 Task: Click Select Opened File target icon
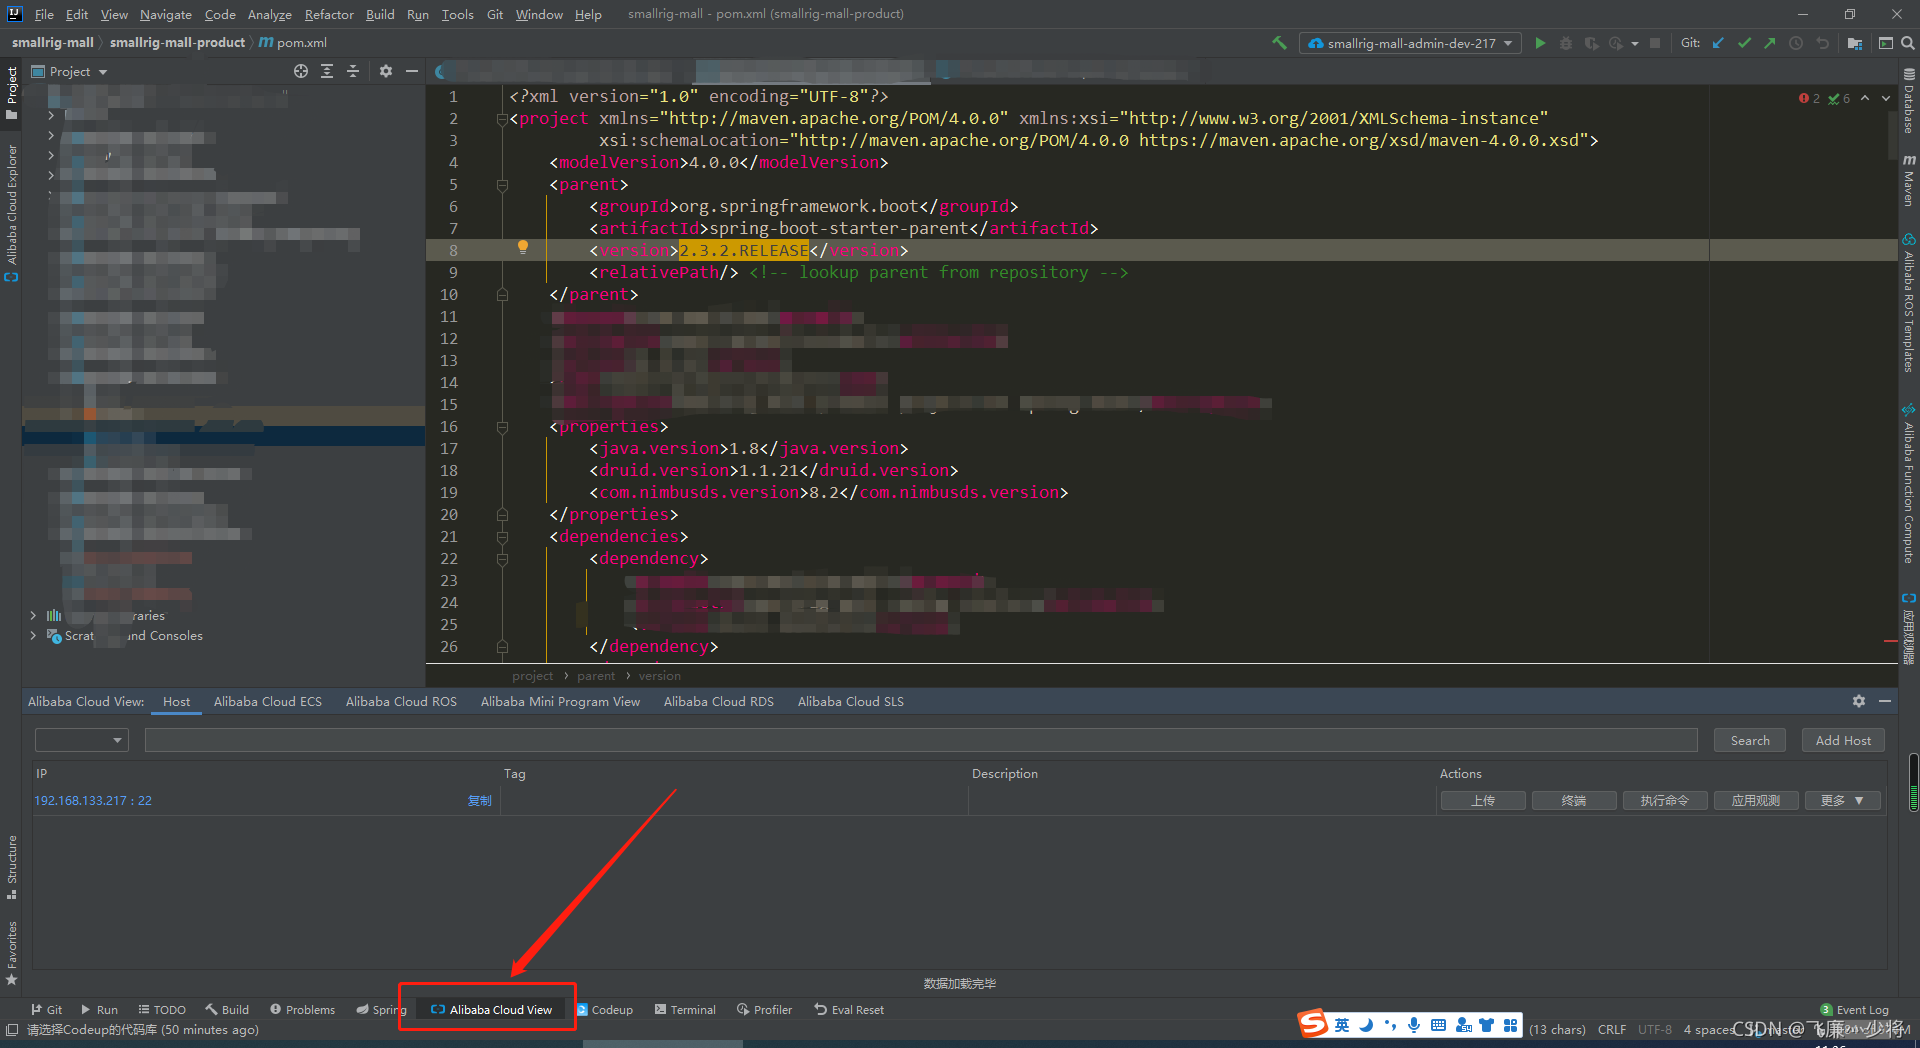[301, 71]
